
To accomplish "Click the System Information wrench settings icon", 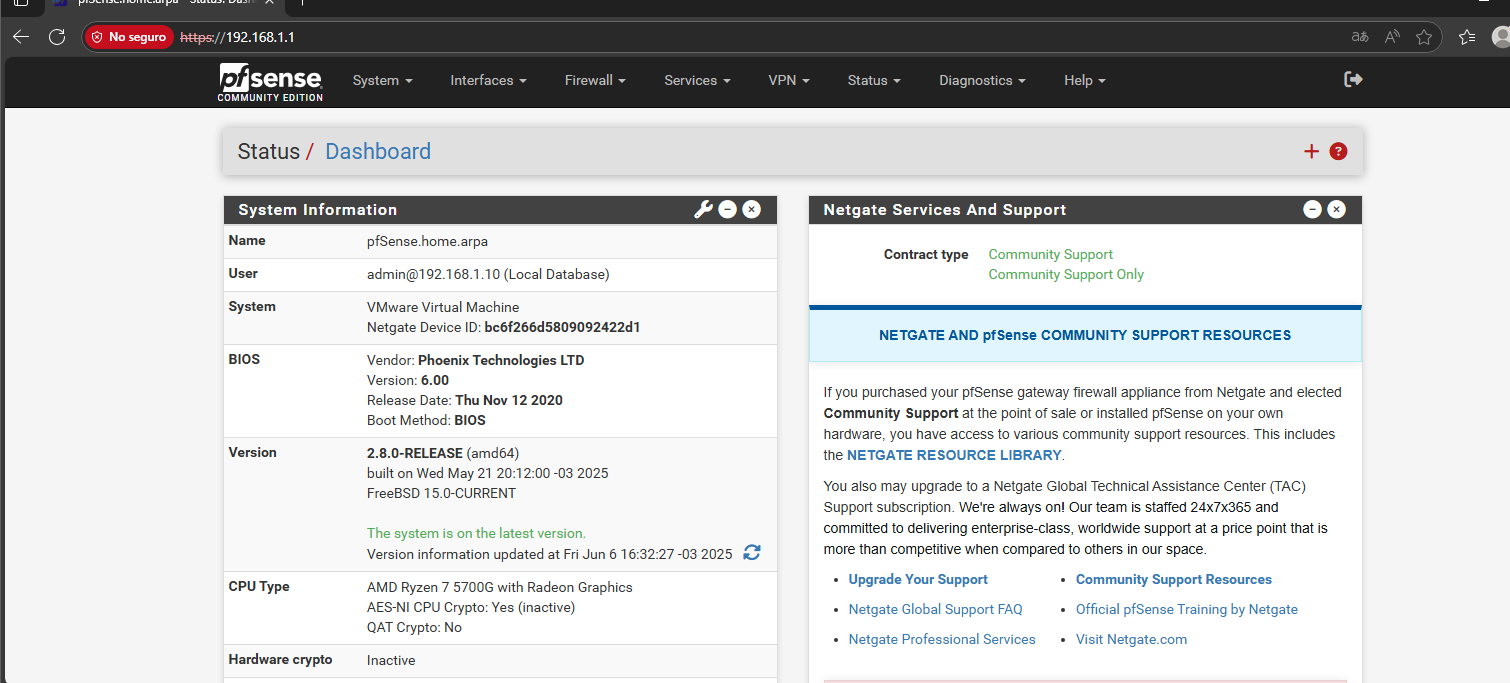I will point(703,209).
